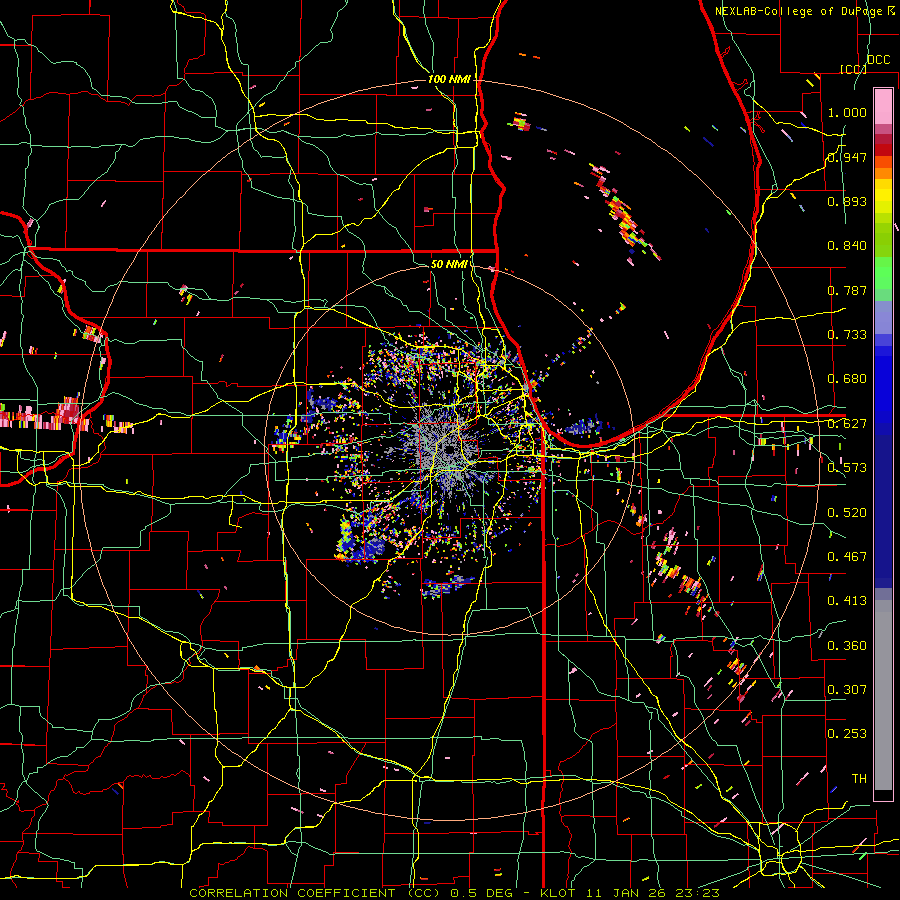Screen dimensions: 900x900
Task: Click the 0.733 scale value
Action: coord(847,334)
